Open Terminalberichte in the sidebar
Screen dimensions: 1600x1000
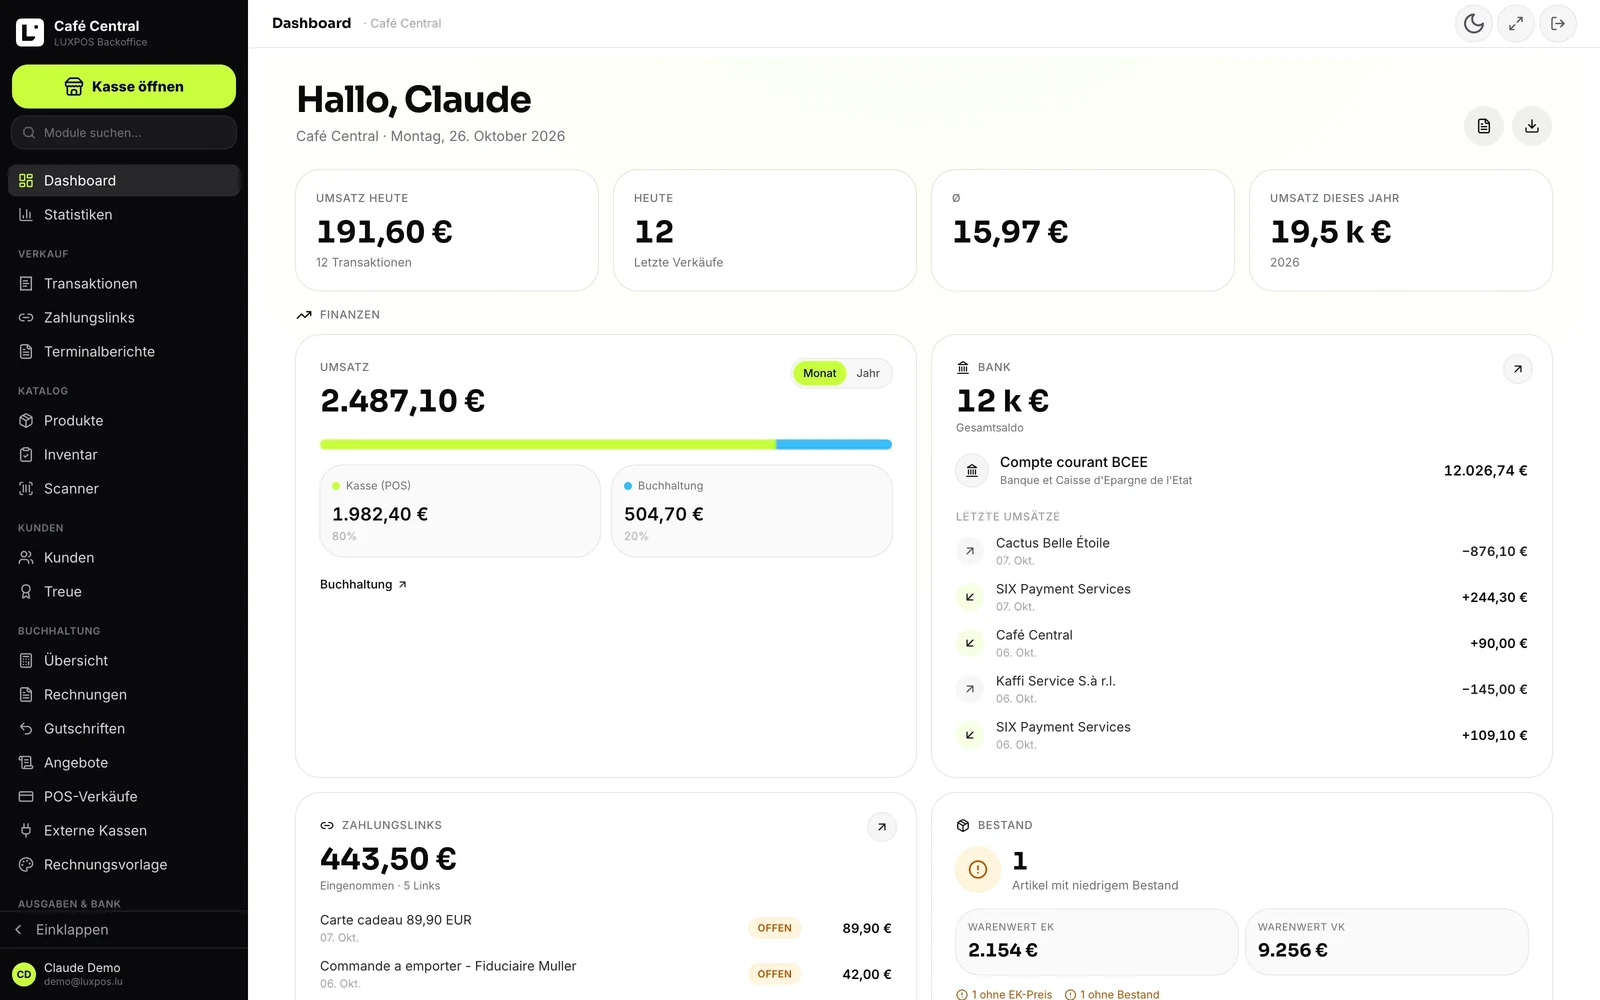coord(124,352)
